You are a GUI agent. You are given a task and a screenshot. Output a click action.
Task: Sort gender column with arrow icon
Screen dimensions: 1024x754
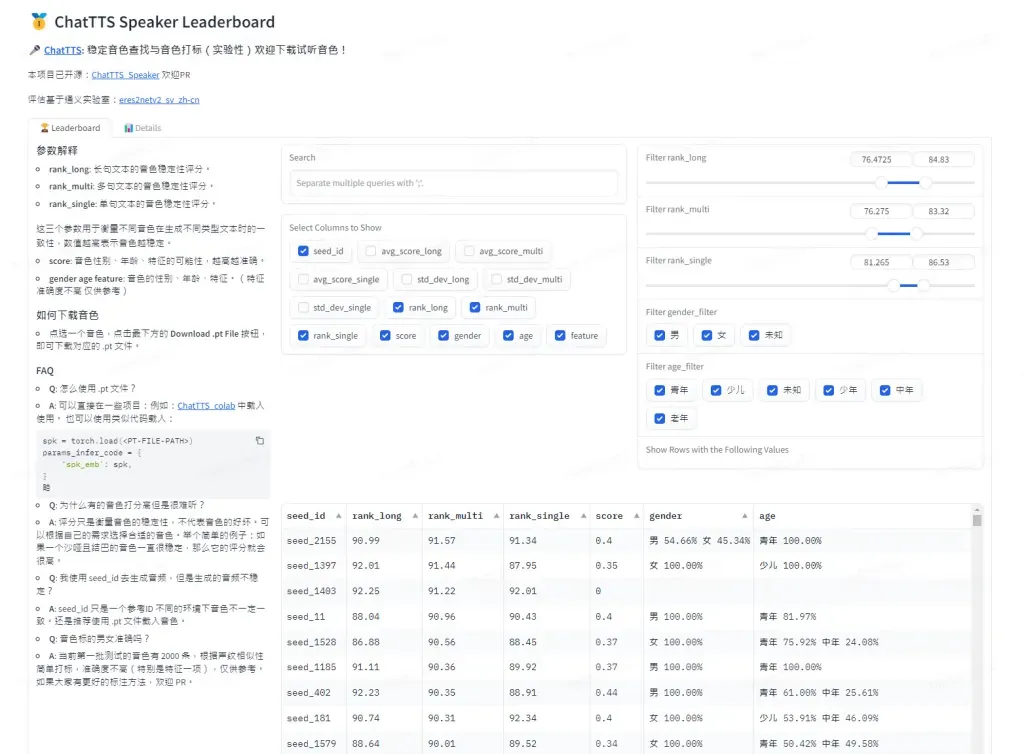(744, 516)
